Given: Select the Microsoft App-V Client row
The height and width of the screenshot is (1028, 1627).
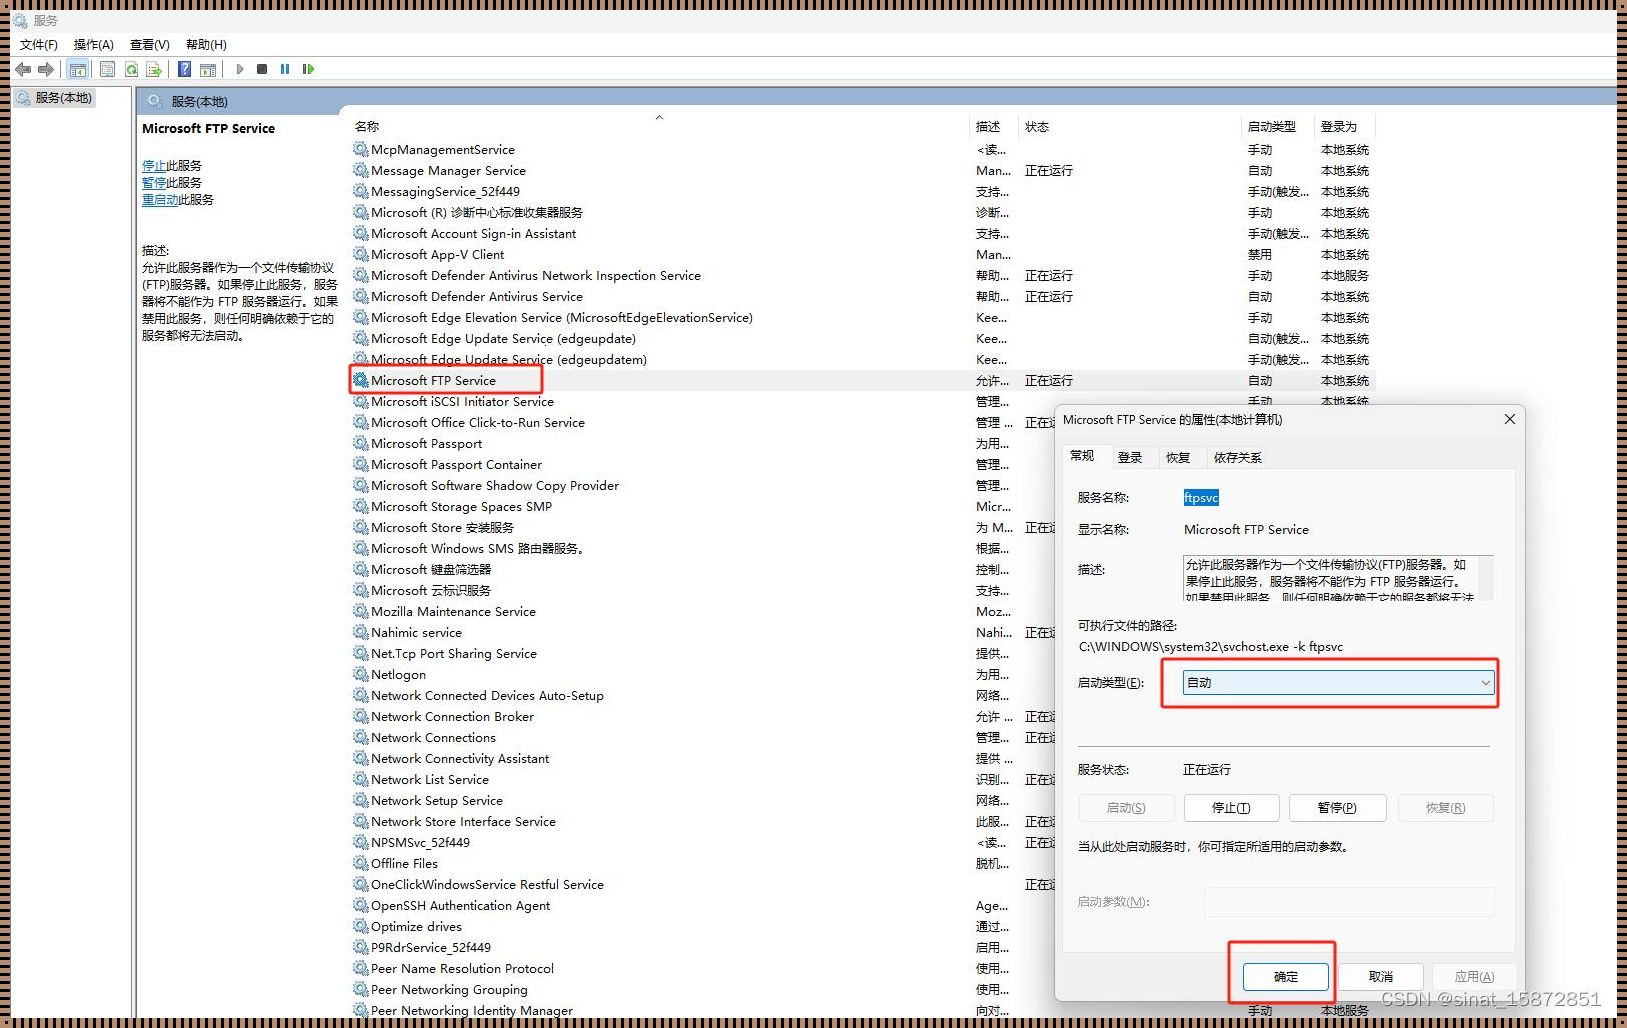Looking at the screenshot, I should coord(863,255).
